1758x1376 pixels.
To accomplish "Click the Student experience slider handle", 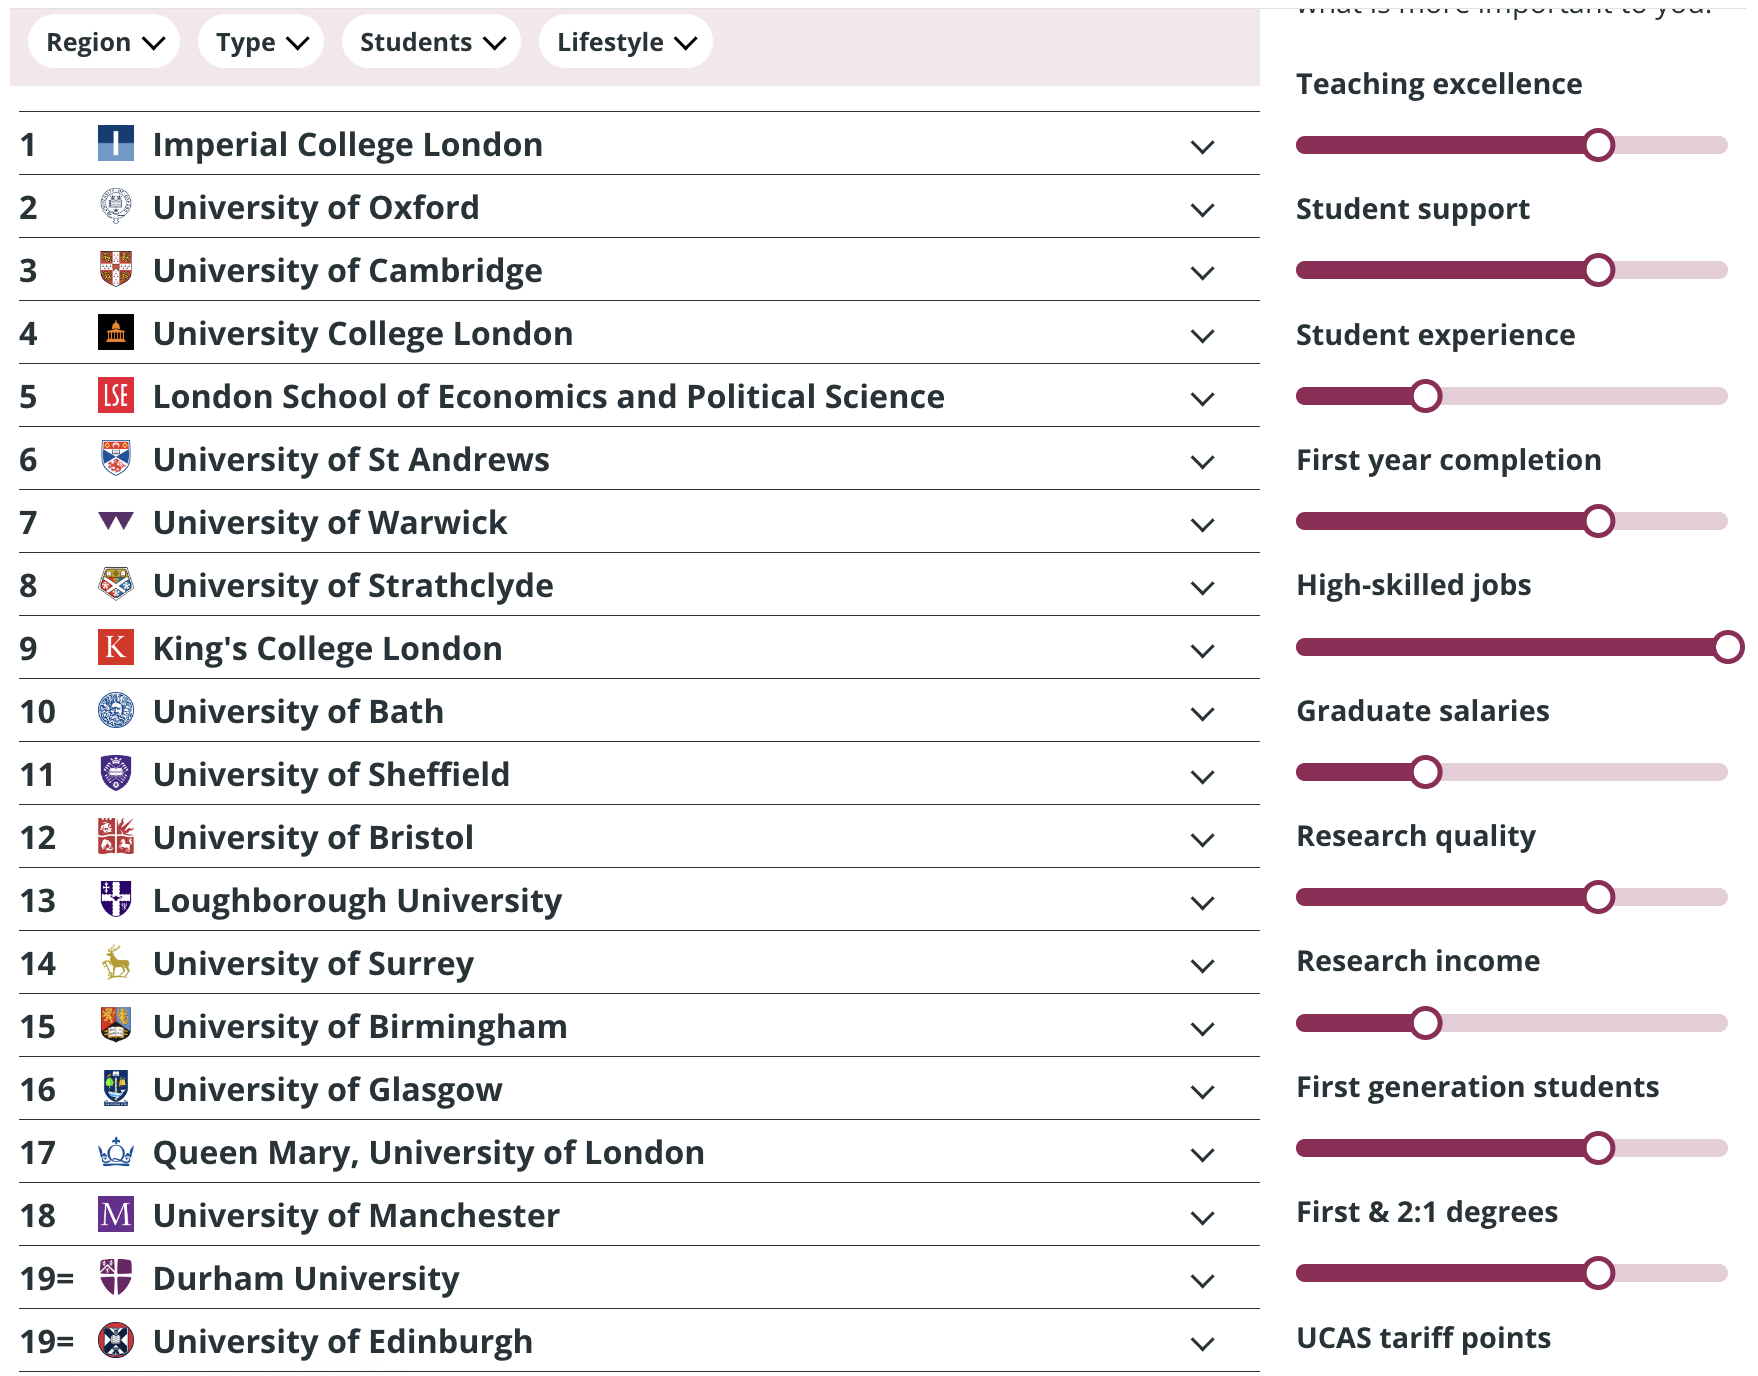I will [1426, 396].
